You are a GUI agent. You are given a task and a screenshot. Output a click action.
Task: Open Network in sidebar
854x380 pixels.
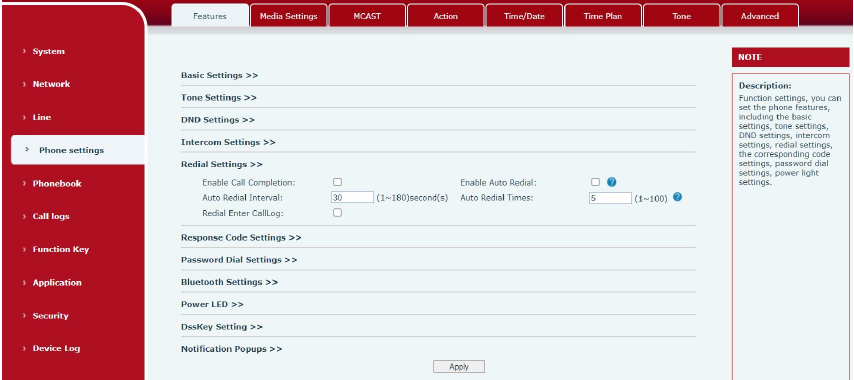(x=51, y=84)
